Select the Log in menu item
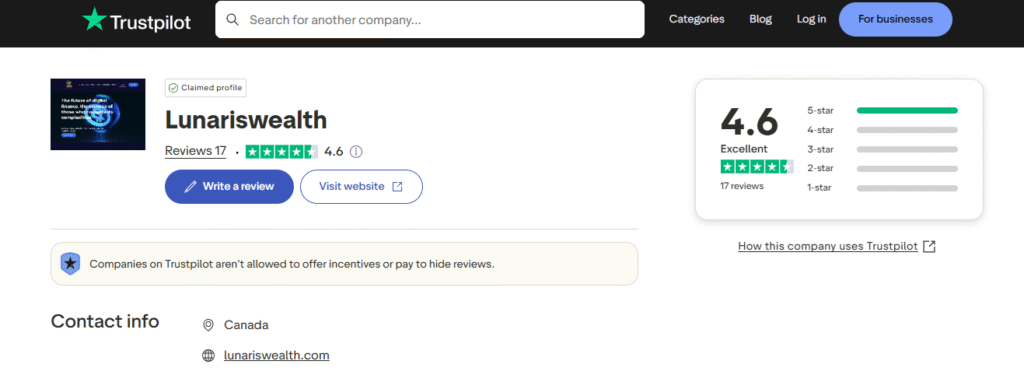1024x382 pixels. coord(811,19)
